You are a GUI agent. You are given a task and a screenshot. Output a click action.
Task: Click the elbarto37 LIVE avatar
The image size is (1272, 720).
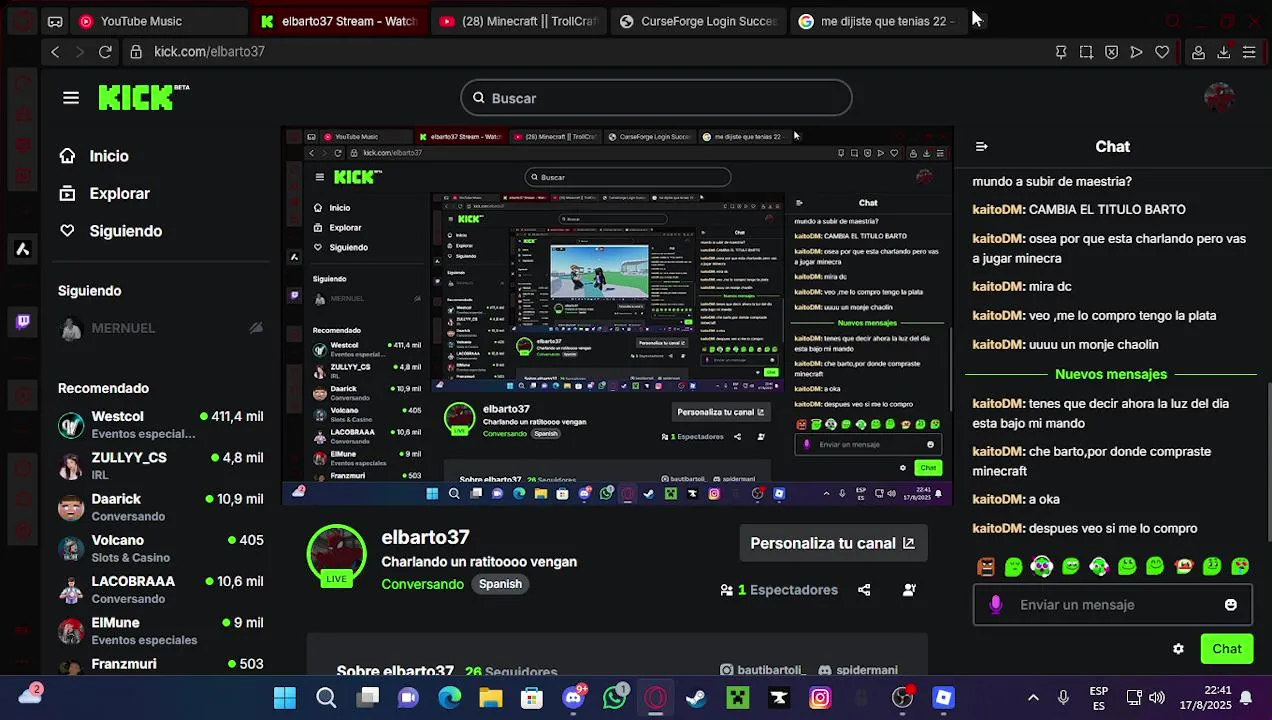click(x=336, y=554)
